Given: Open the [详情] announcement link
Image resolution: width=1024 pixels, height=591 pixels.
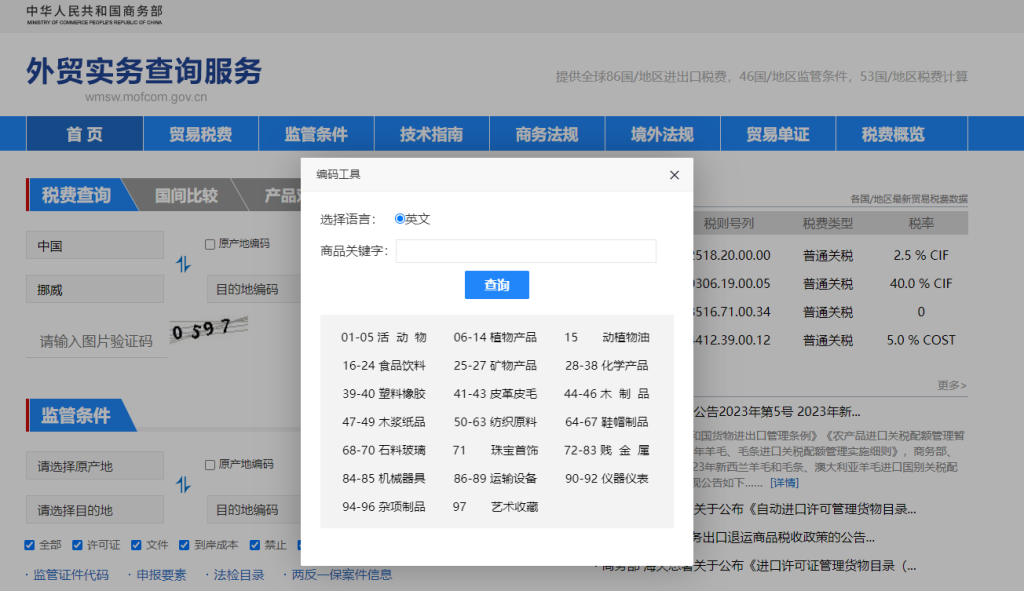Looking at the screenshot, I should (784, 483).
